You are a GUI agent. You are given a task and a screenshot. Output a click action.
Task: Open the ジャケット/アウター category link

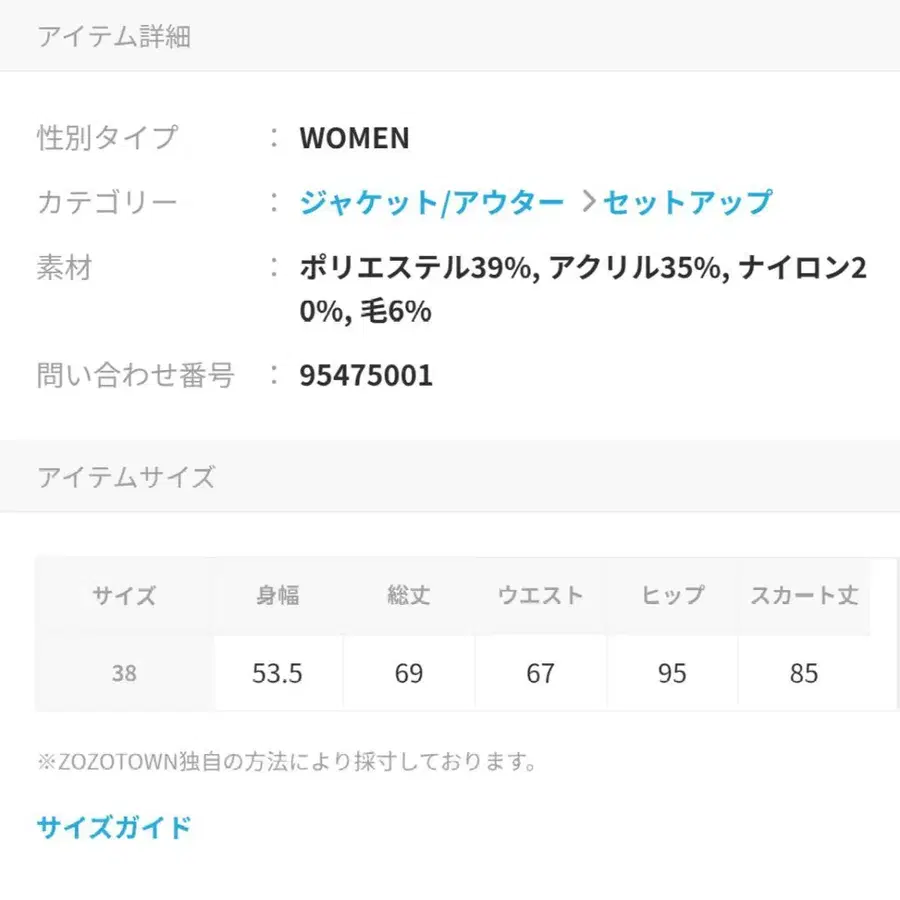432,201
